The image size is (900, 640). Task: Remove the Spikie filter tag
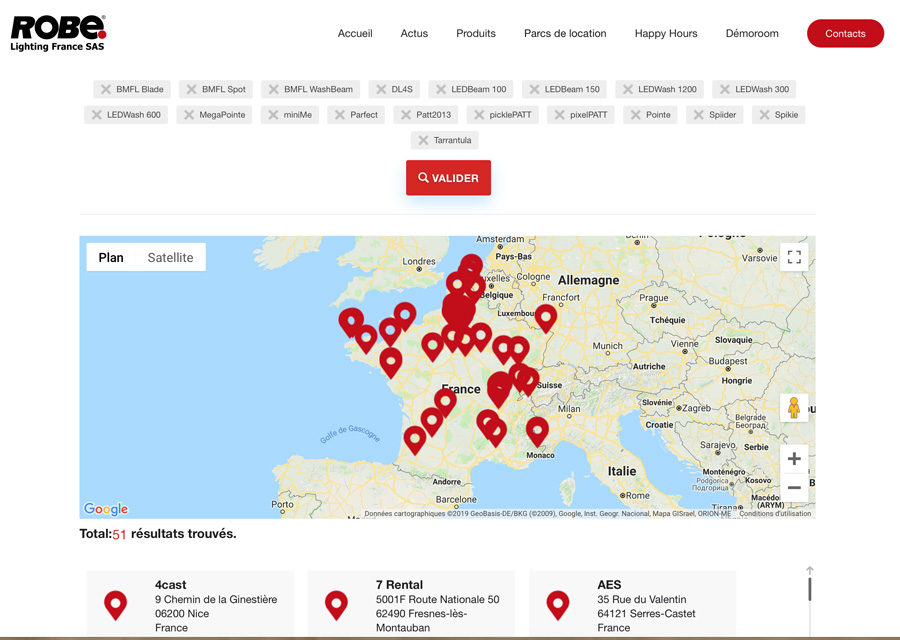click(x=765, y=115)
